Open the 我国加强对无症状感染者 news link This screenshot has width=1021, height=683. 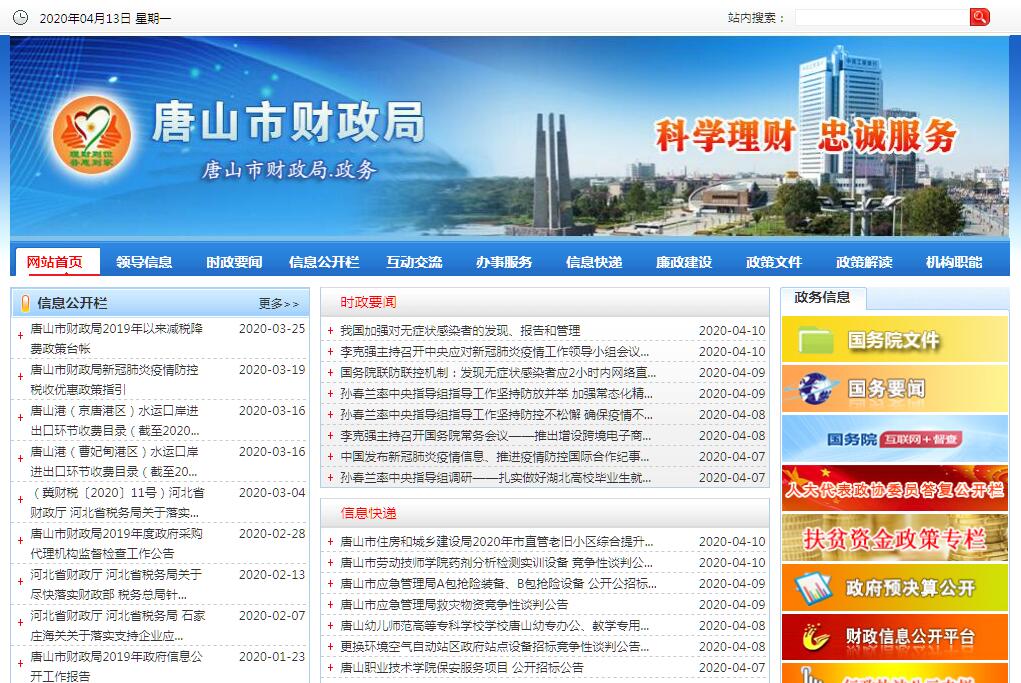(460, 331)
